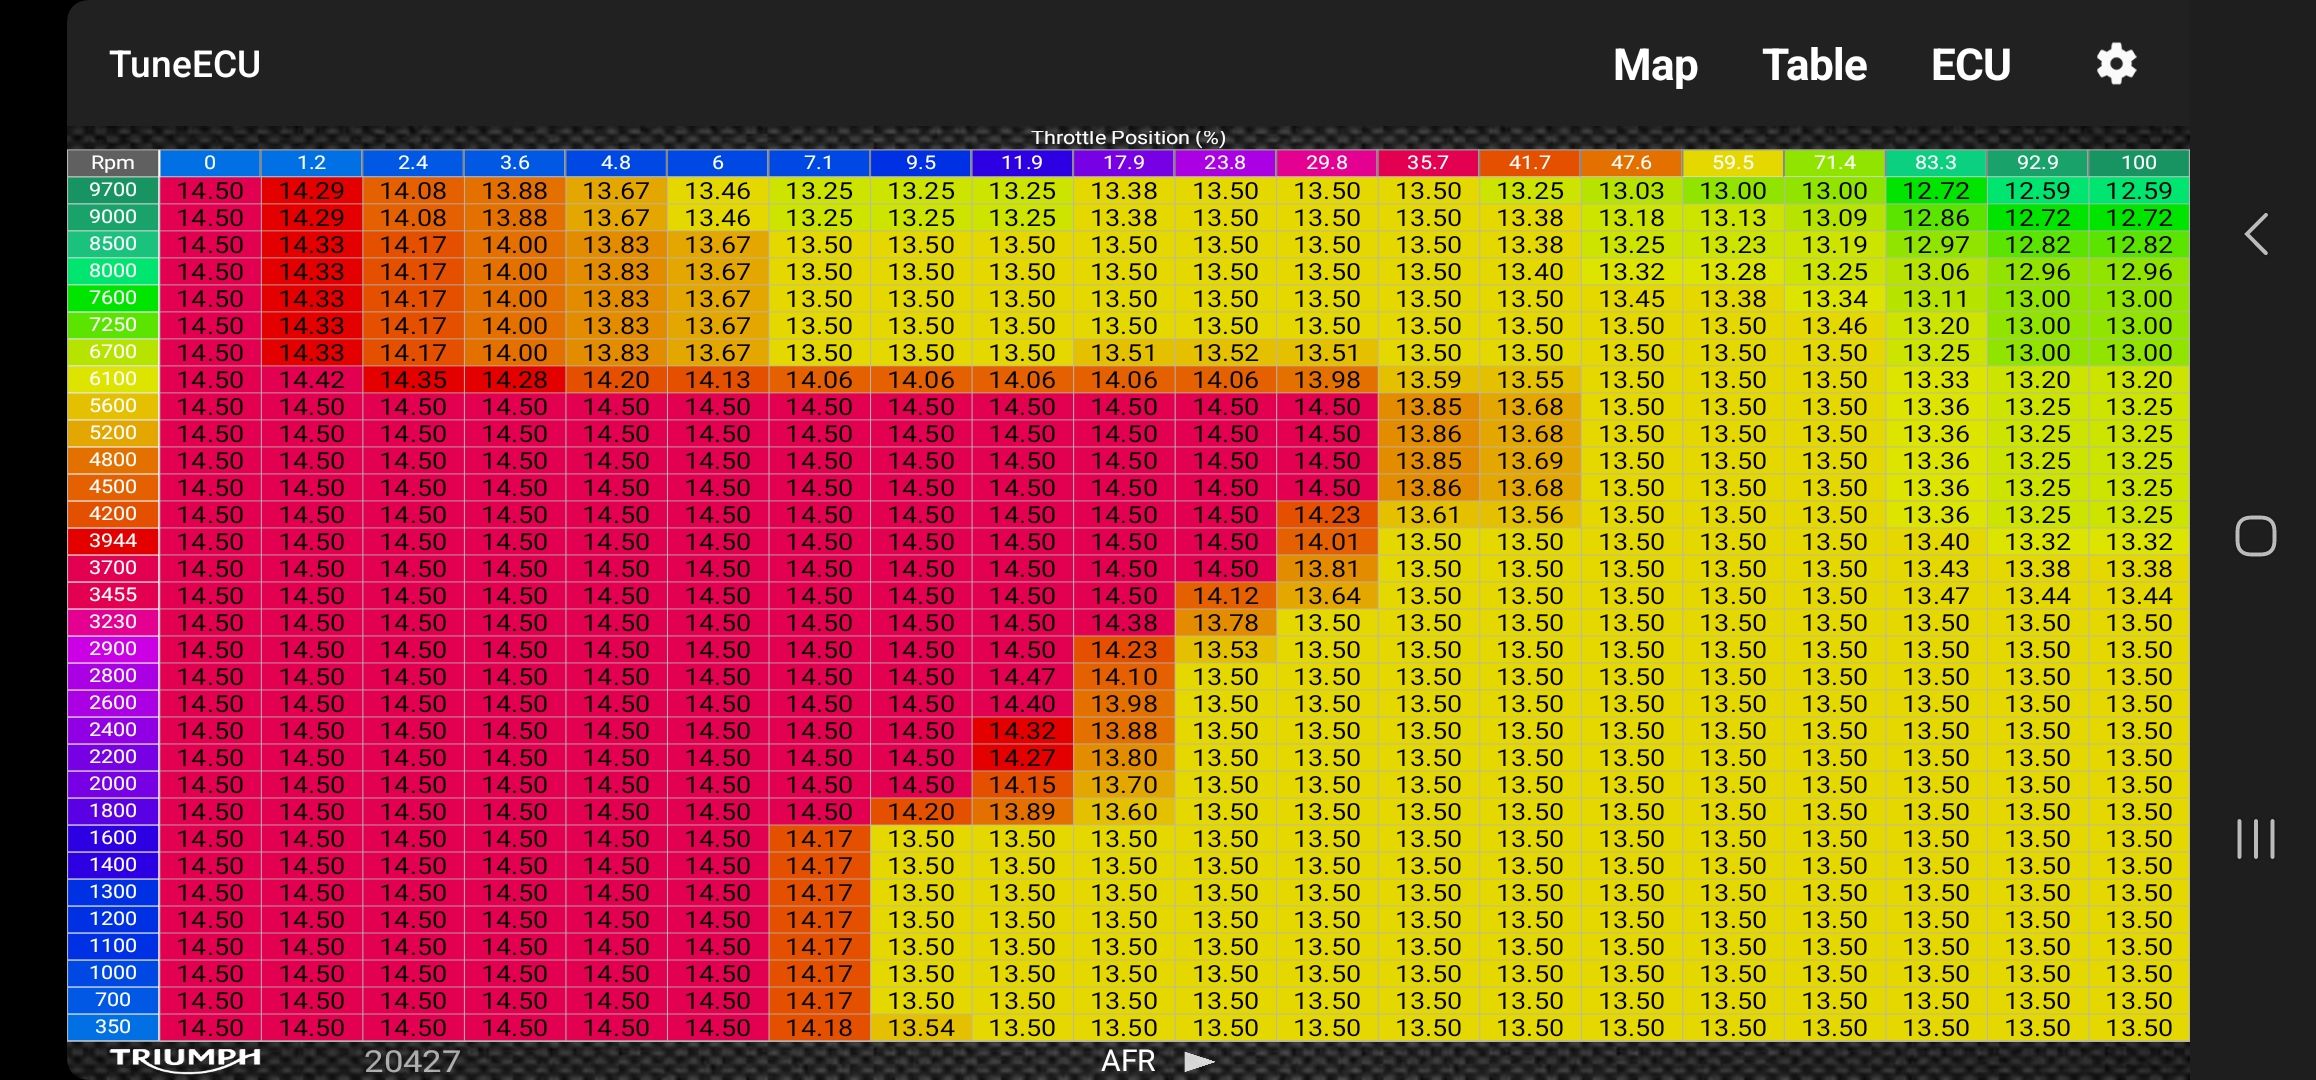Tap the Triumph logo
Image resolution: width=2316 pixels, height=1080 pixels.
[185, 1060]
